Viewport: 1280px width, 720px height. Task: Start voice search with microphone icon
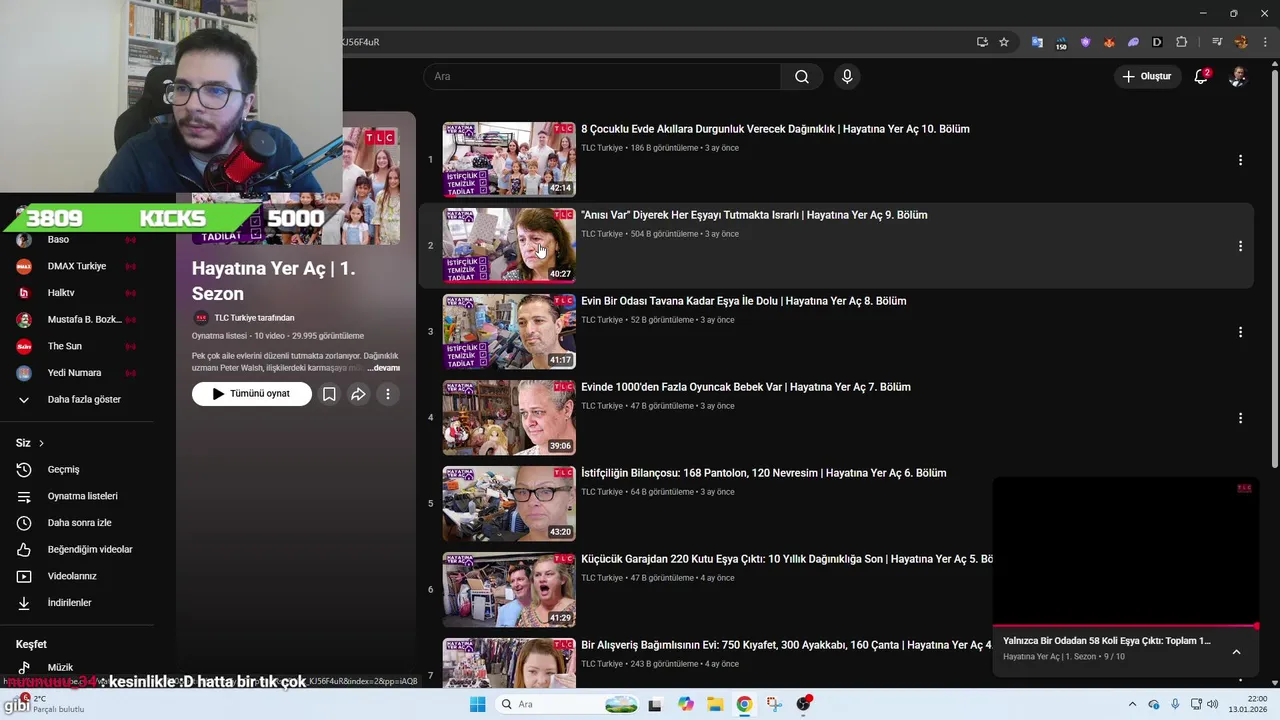click(847, 76)
